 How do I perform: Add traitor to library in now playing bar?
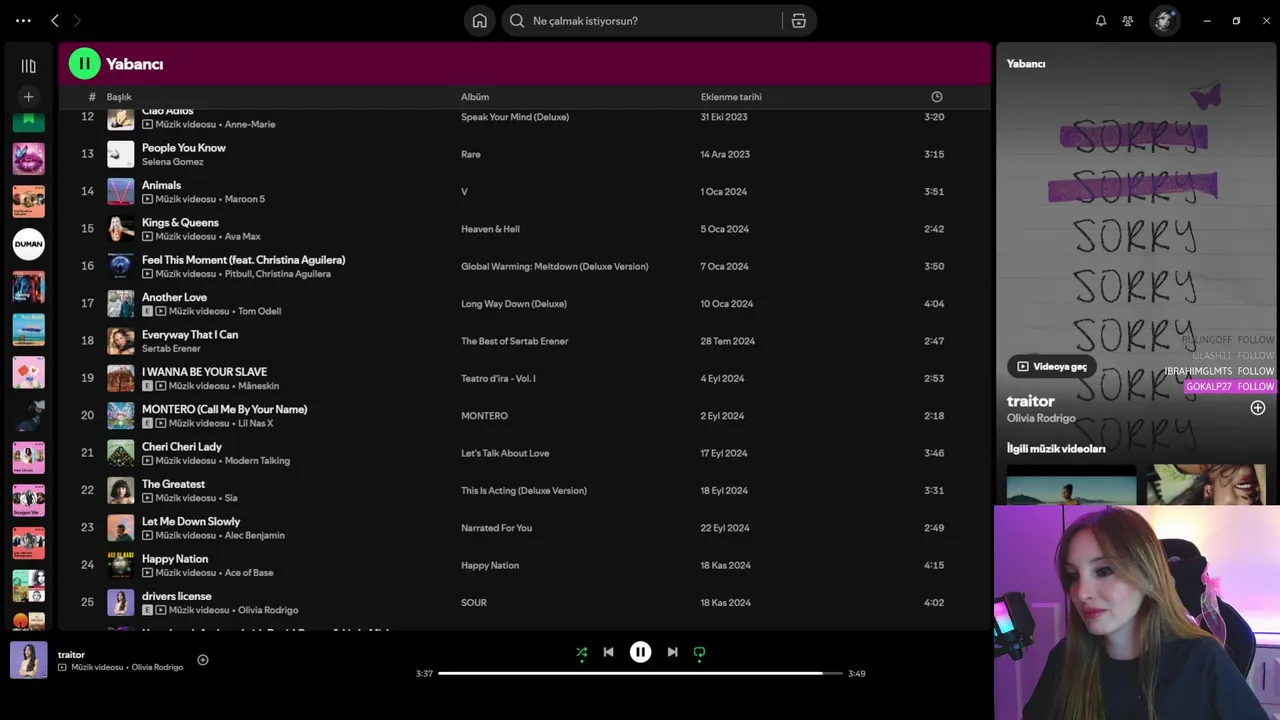click(203, 660)
